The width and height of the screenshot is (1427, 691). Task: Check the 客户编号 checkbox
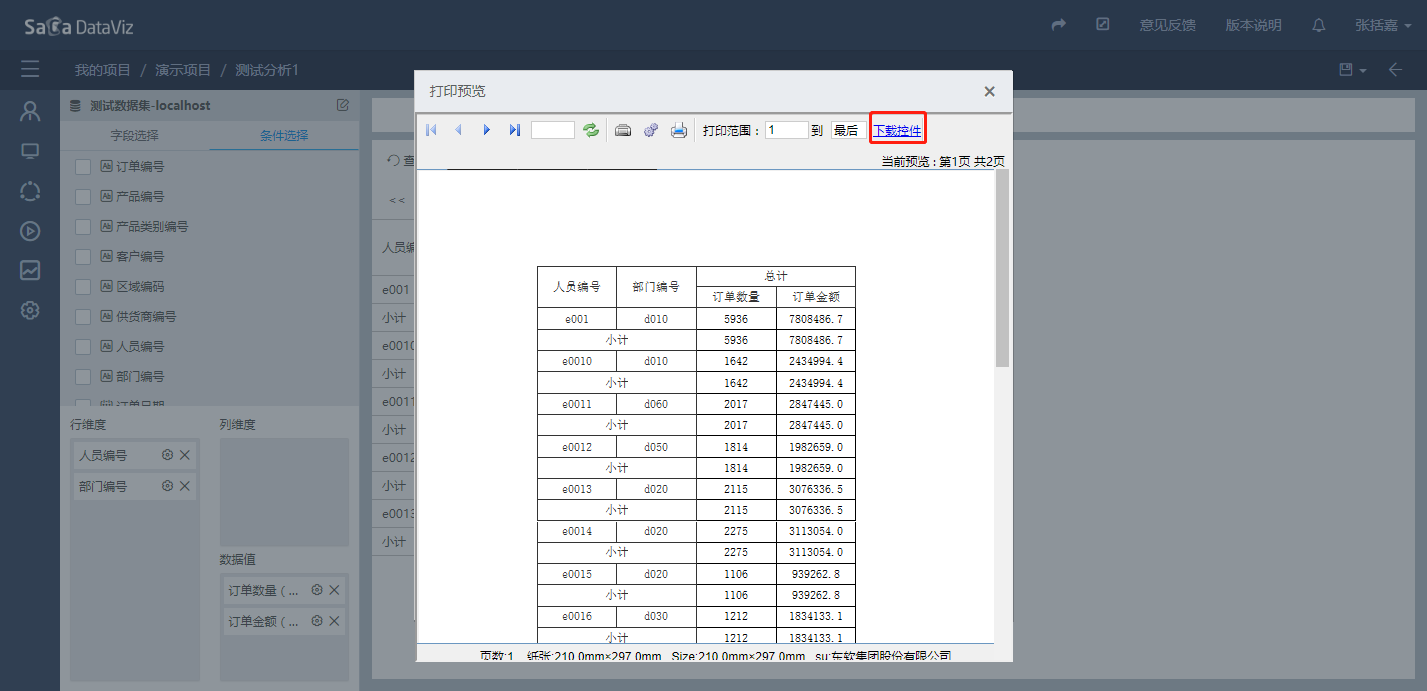tap(83, 257)
